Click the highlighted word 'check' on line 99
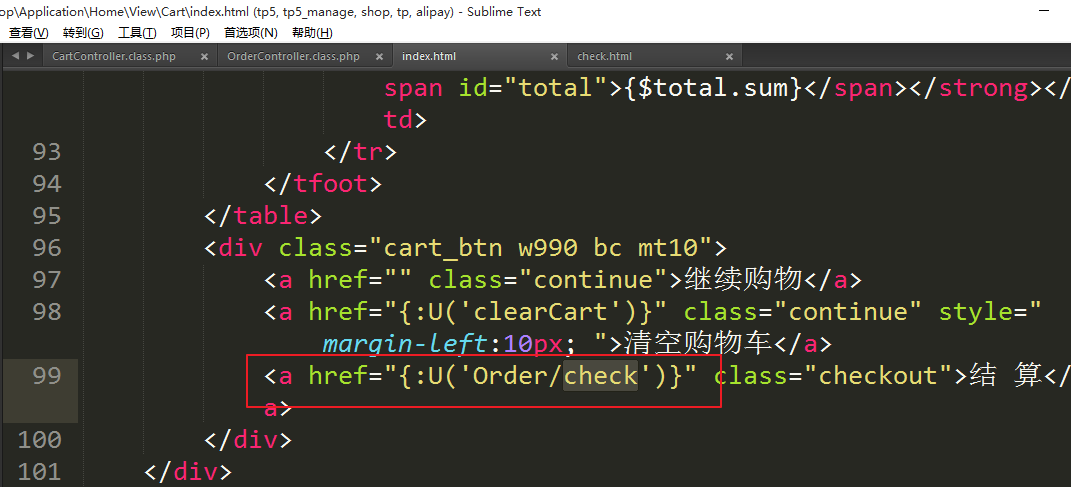Image resolution: width=1071 pixels, height=487 pixels. [600, 376]
